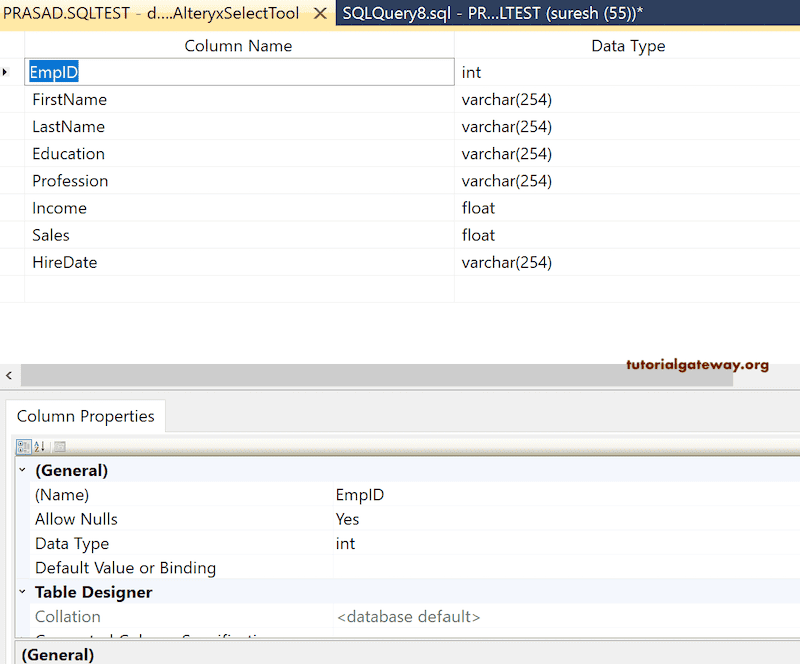The width and height of the screenshot is (800, 664).
Task: Click the row selector arrow beside EmpID
Action: click(x=7, y=72)
